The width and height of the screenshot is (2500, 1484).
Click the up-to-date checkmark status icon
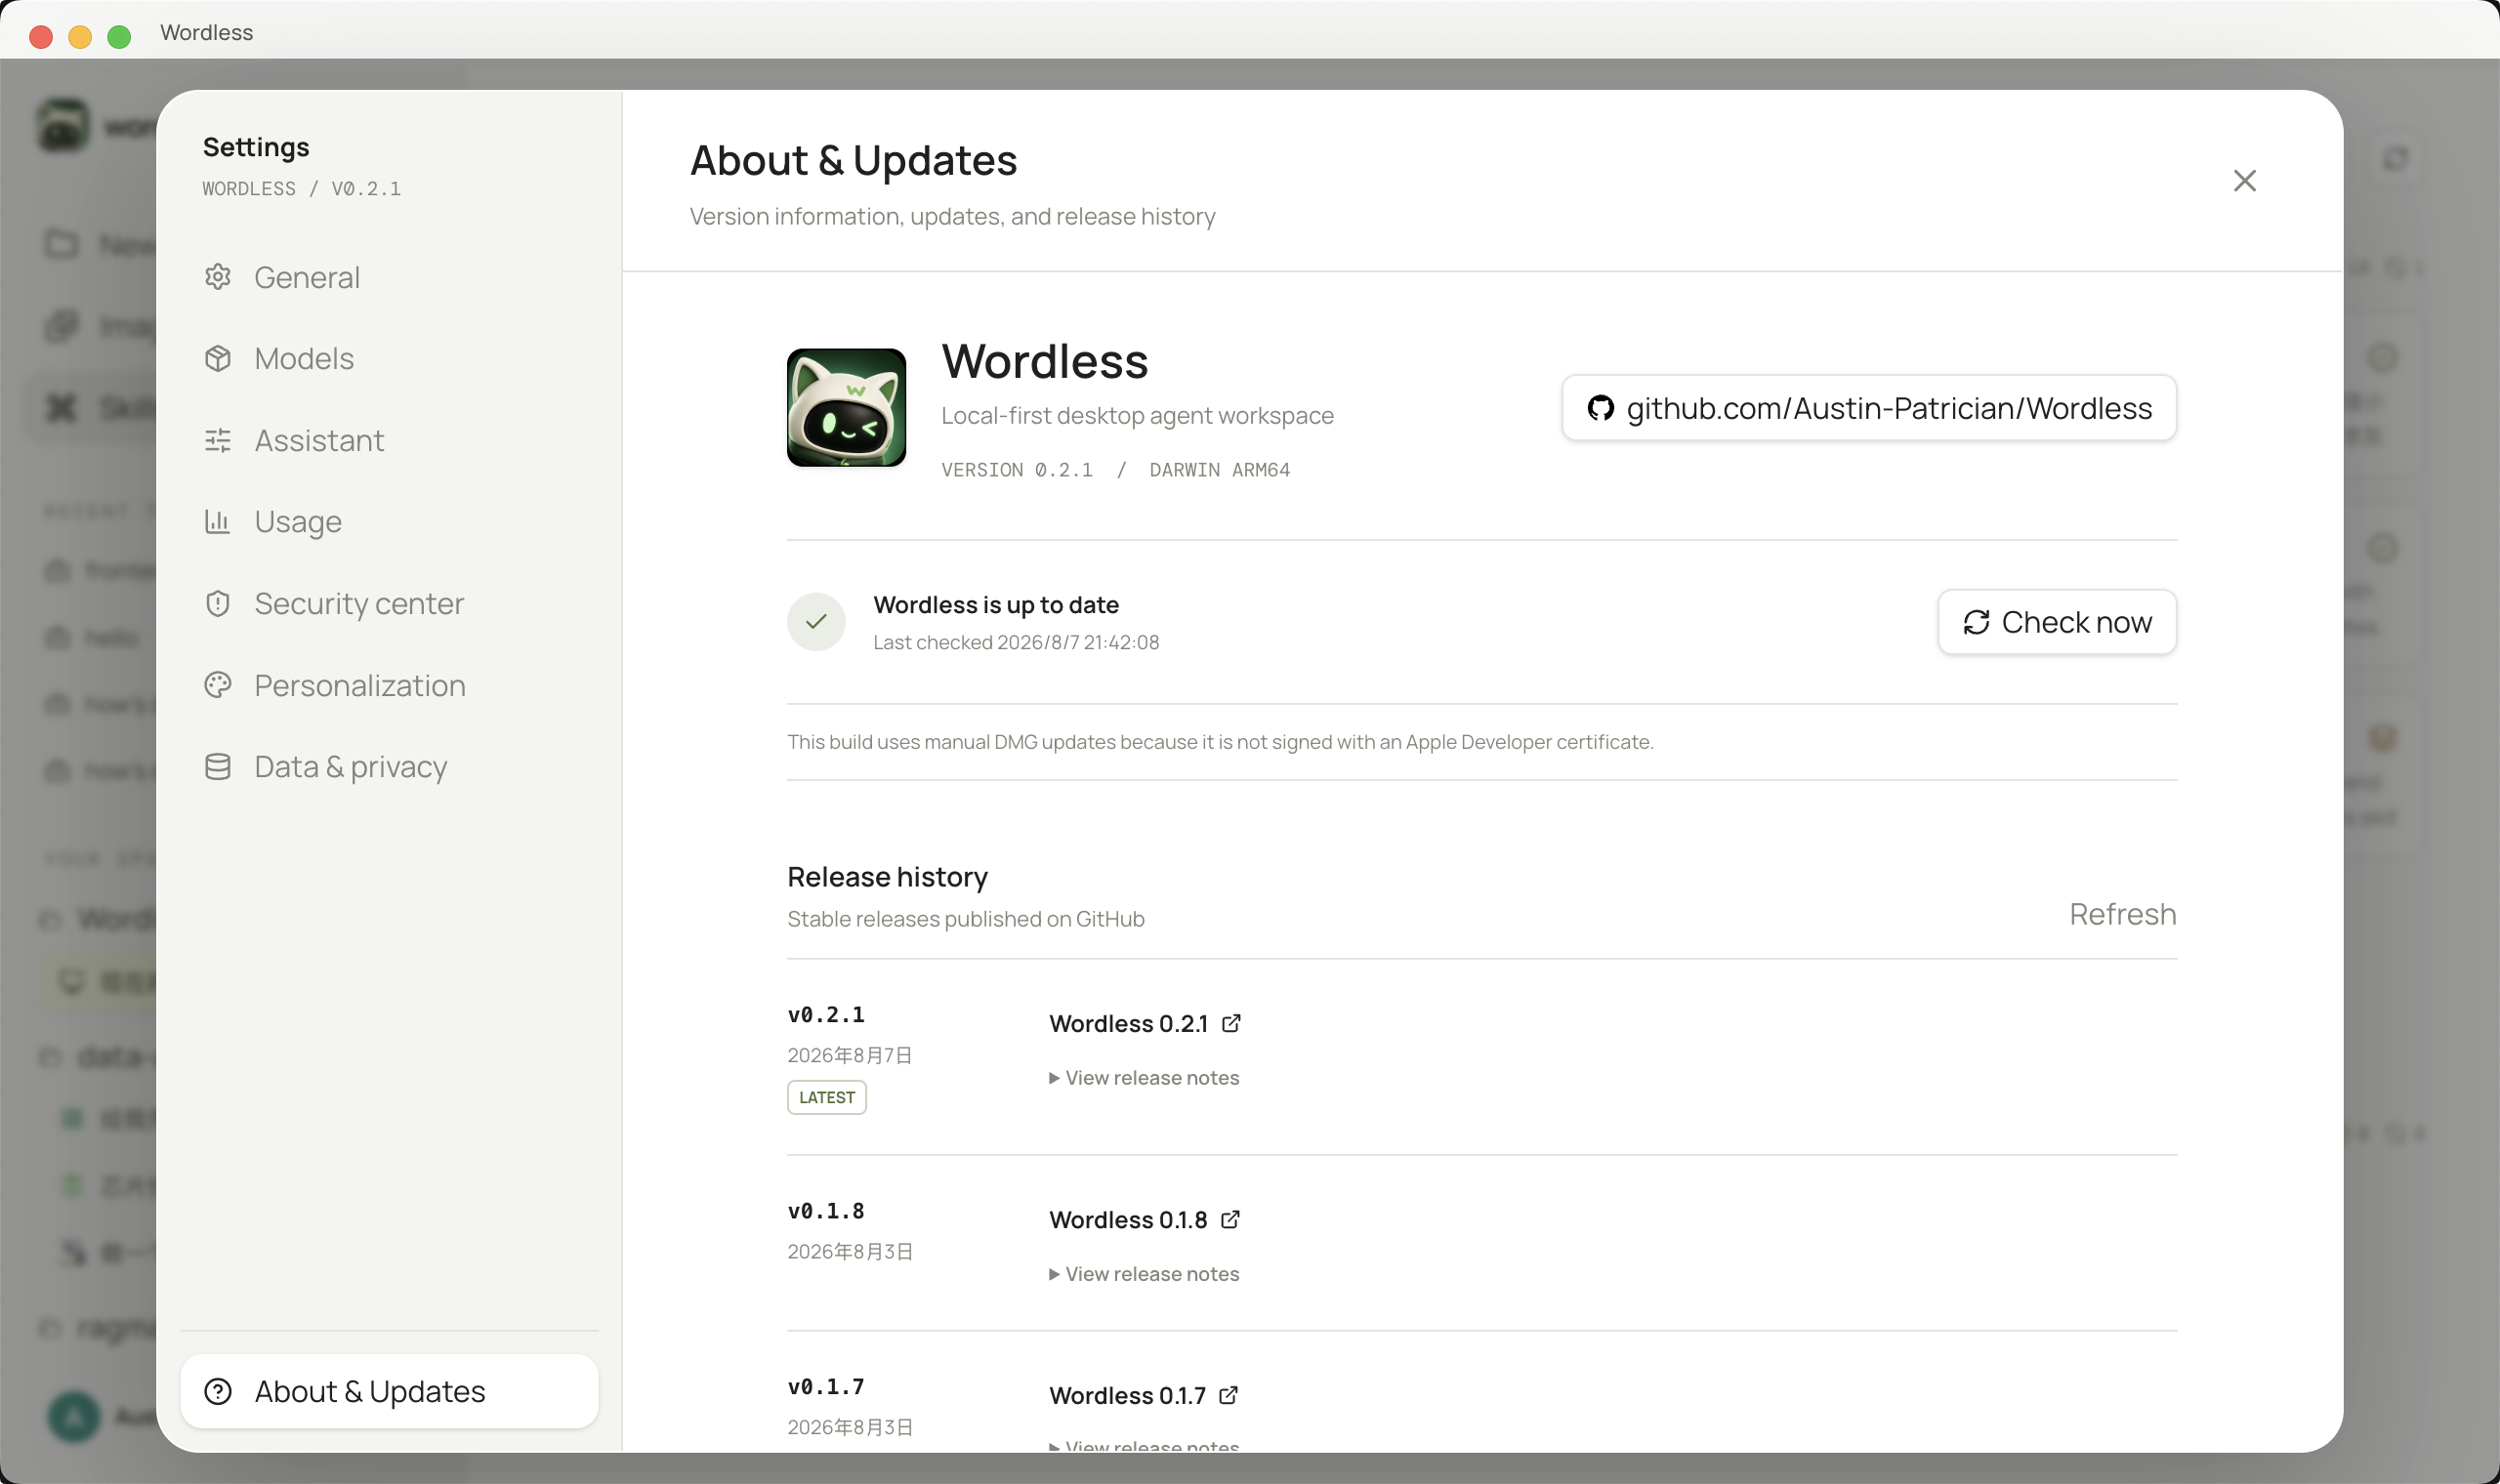pyautogui.click(x=816, y=622)
